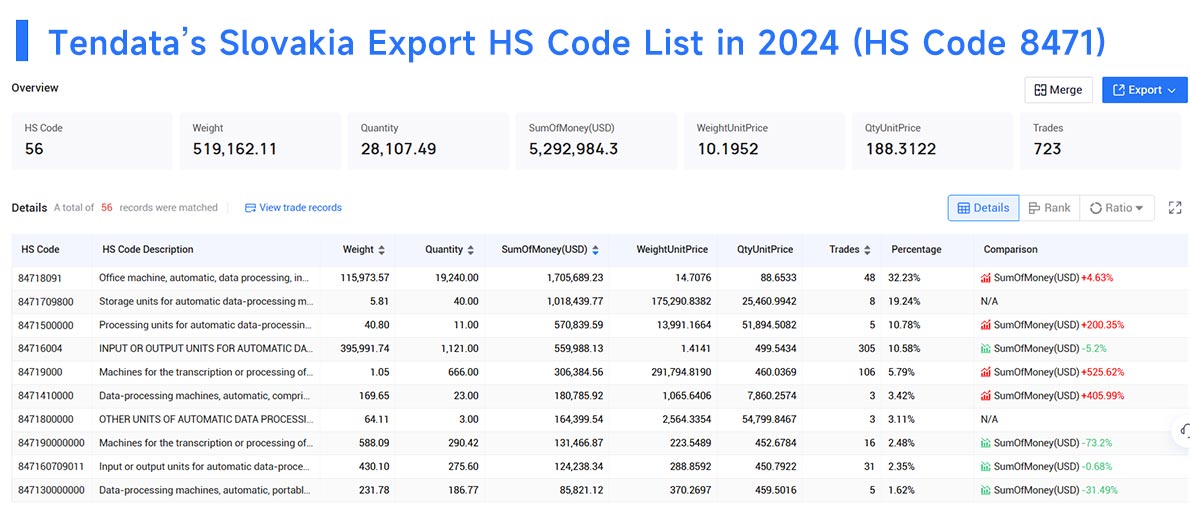Click comparison value +525.62%
Viewport: 1190px width, 508px height.
1103,372
